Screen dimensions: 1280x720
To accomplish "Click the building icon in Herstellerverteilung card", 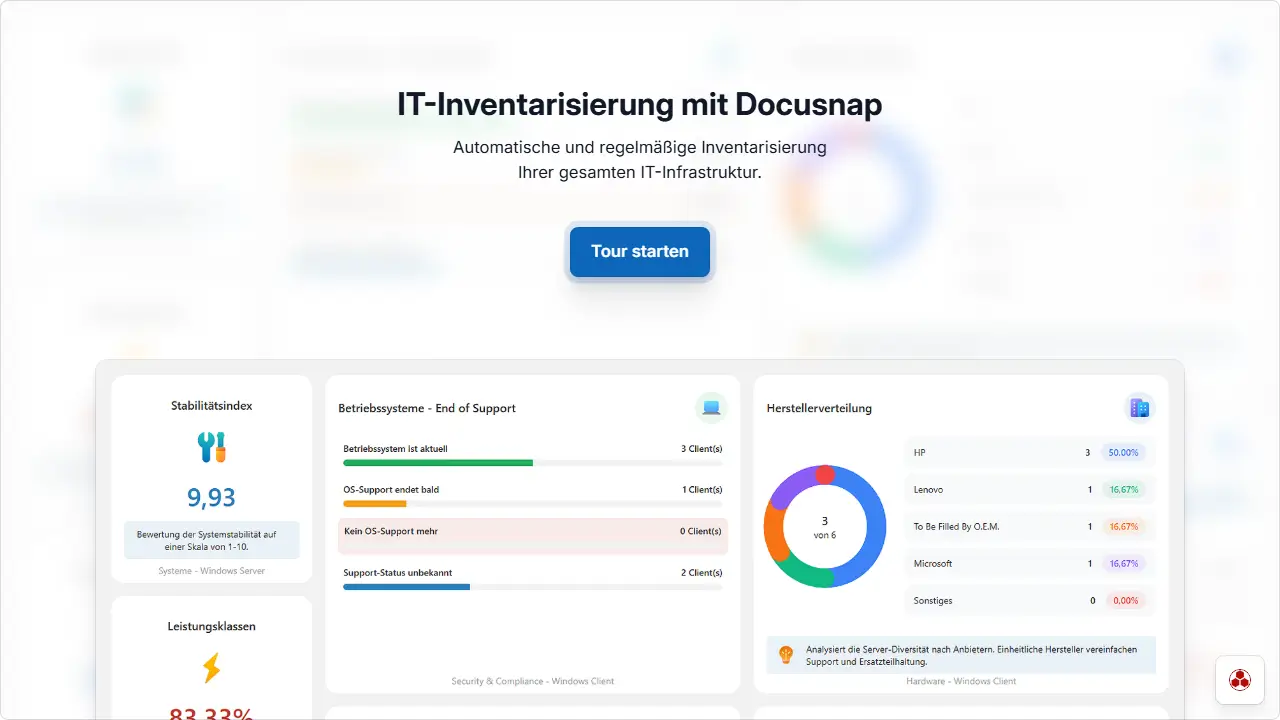I will tap(1139, 408).
